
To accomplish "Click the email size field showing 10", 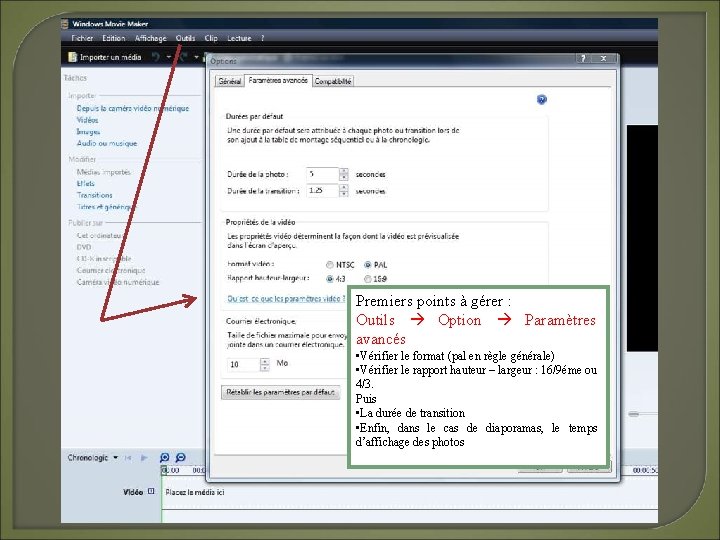I will coord(243,365).
